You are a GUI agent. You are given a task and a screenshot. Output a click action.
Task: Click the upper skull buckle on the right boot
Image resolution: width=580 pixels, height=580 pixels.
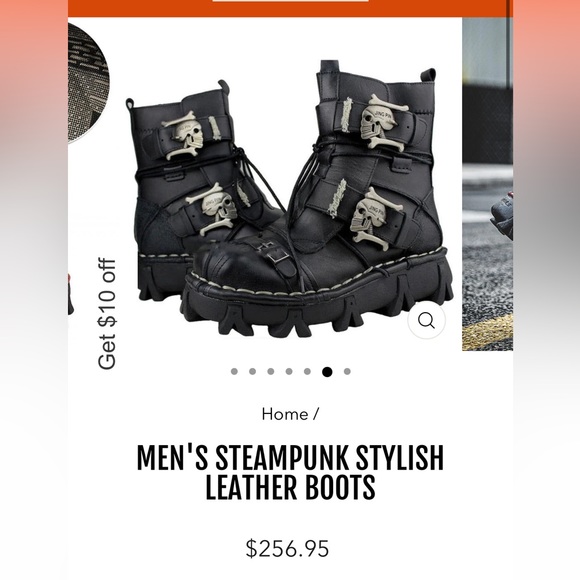point(383,123)
